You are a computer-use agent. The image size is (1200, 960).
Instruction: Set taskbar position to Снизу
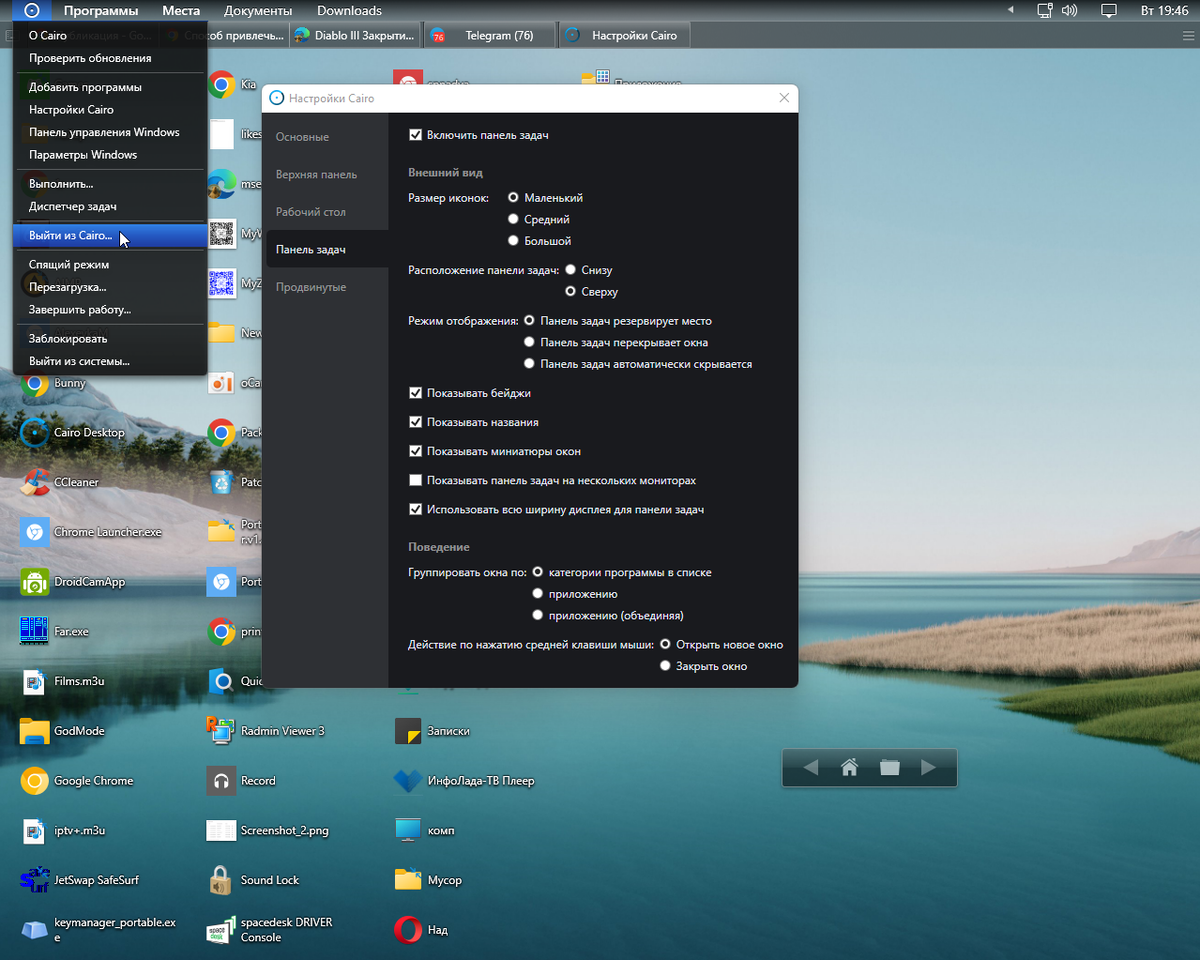tap(571, 270)
